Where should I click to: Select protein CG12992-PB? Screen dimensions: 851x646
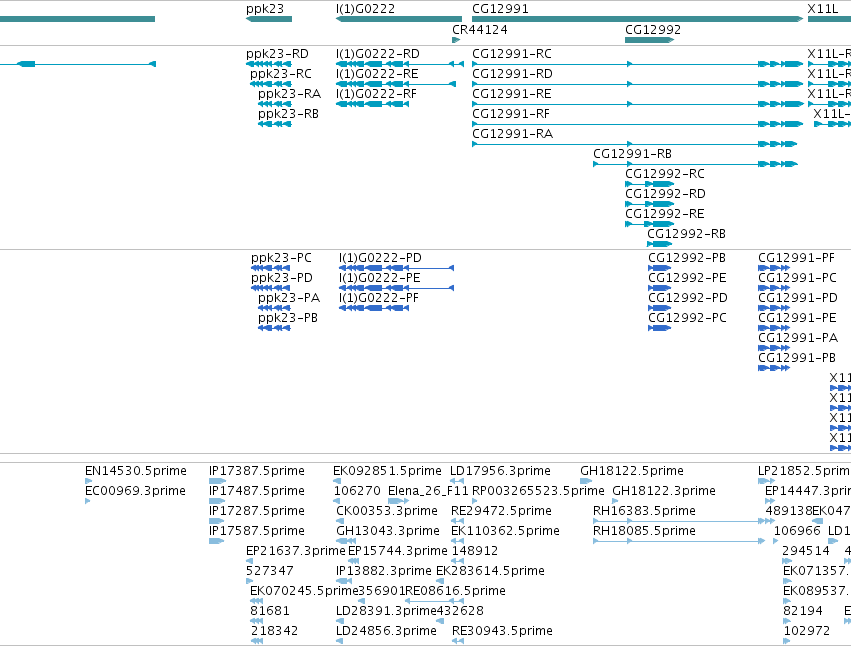(660, 268)
